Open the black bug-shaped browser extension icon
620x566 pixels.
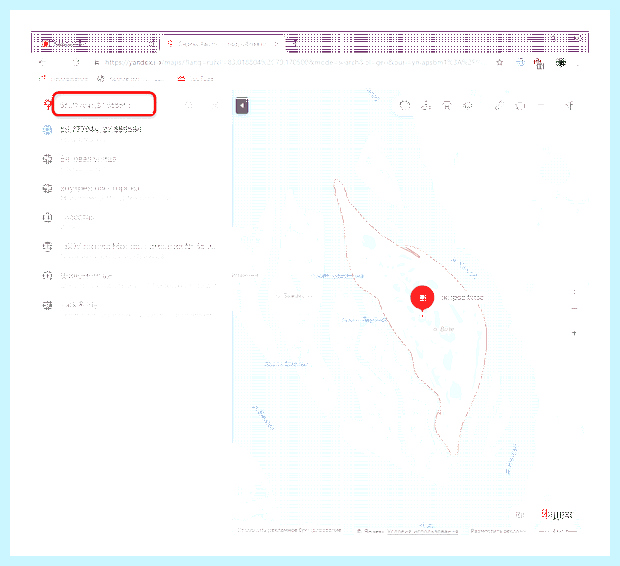click(561, 62)
